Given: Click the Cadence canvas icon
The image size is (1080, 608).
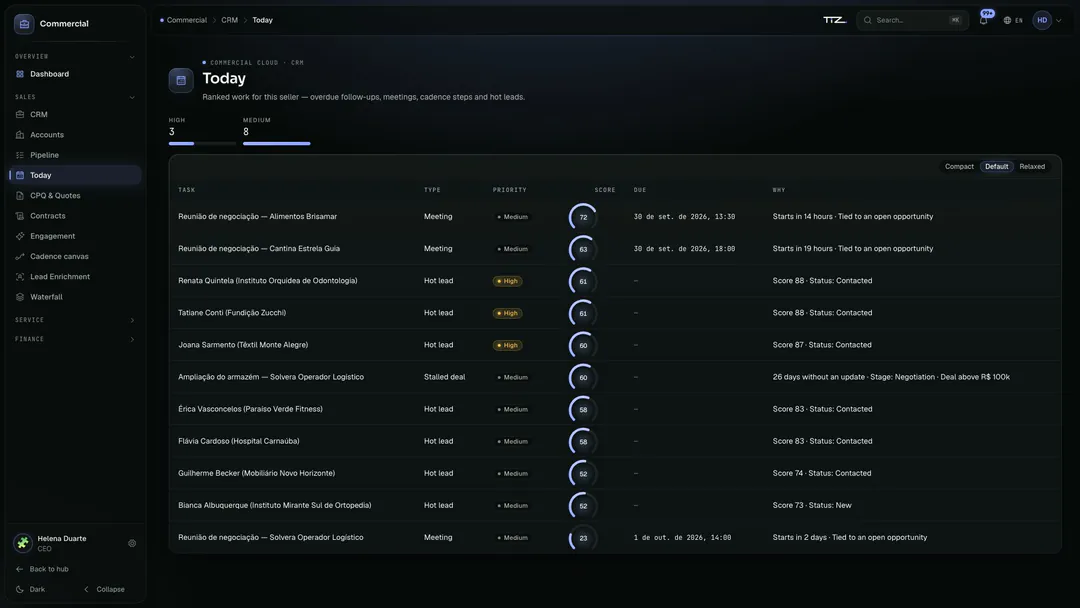Looking at the screenshot, I should (20, 256).
